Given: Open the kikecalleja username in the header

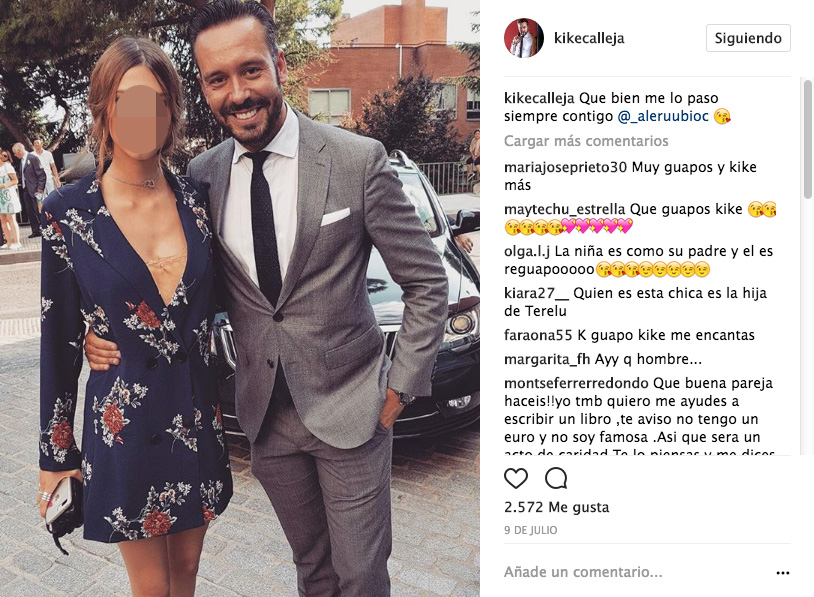Looking at the screenshot, I should (589, 38).
